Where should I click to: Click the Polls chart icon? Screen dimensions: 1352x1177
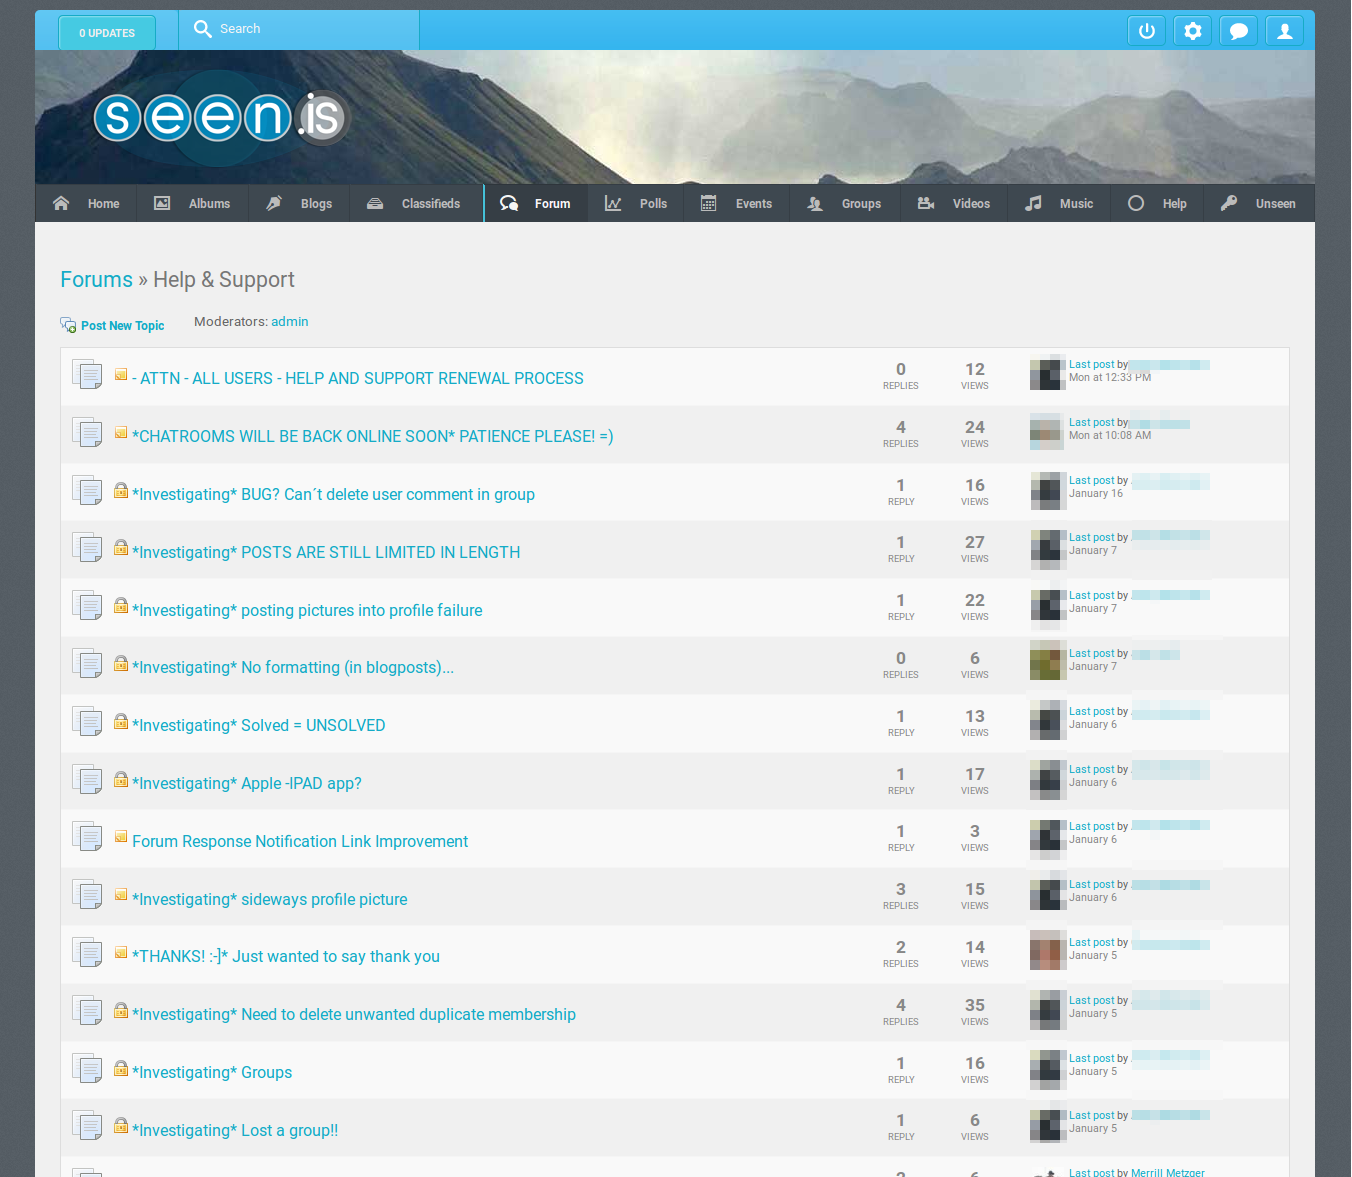pos(613,203)
